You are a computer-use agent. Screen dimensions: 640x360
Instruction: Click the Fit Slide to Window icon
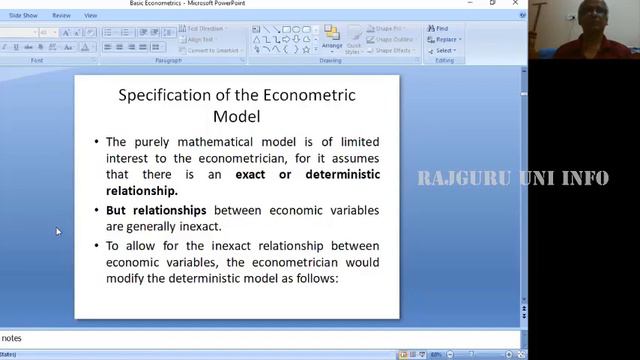click(522, 355)
